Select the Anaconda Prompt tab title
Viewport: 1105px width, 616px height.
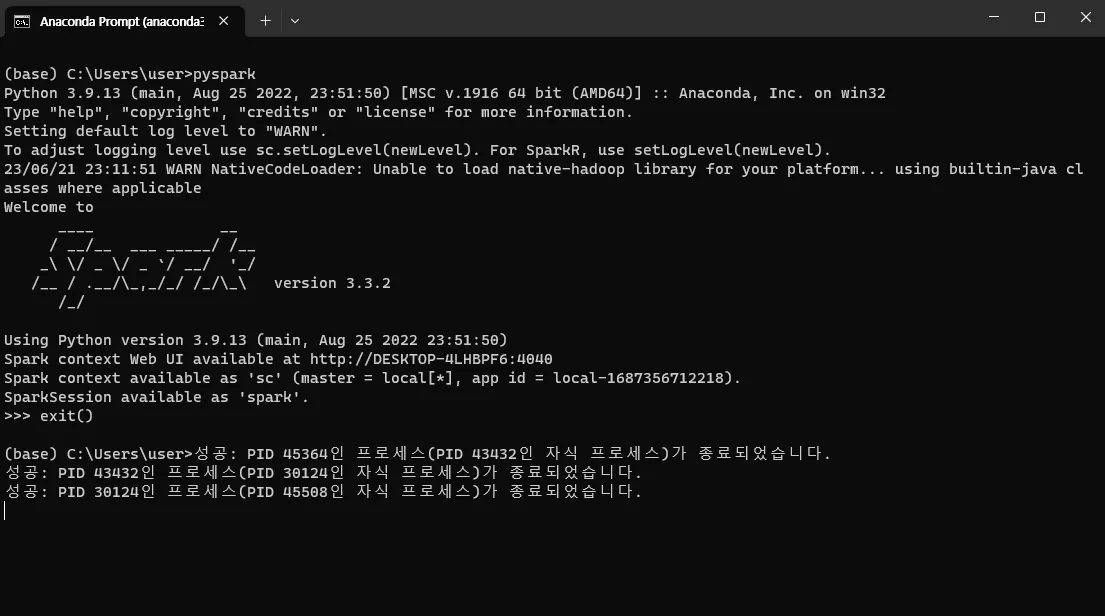(x=122, y=21)
